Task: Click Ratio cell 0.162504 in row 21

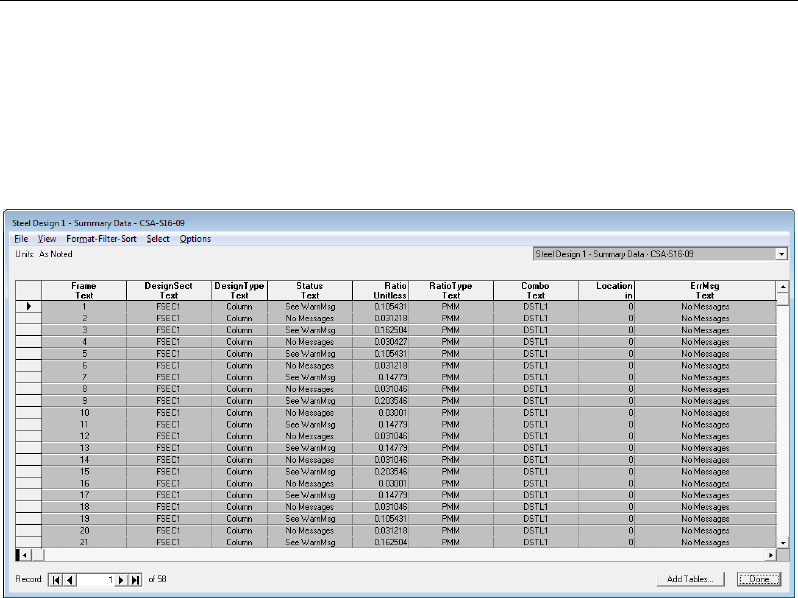Action: [380, 542]
